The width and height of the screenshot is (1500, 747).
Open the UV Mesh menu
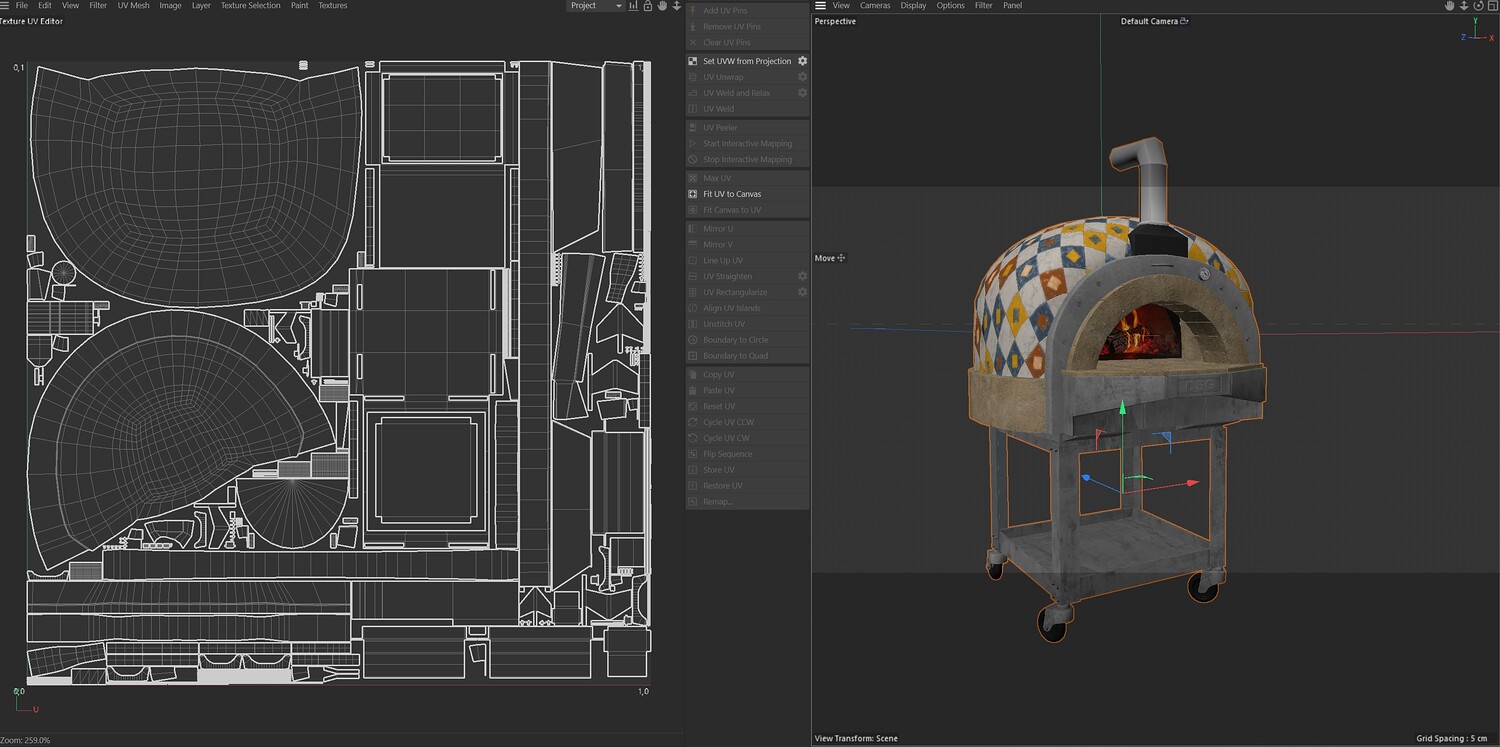tap(133, 6)
